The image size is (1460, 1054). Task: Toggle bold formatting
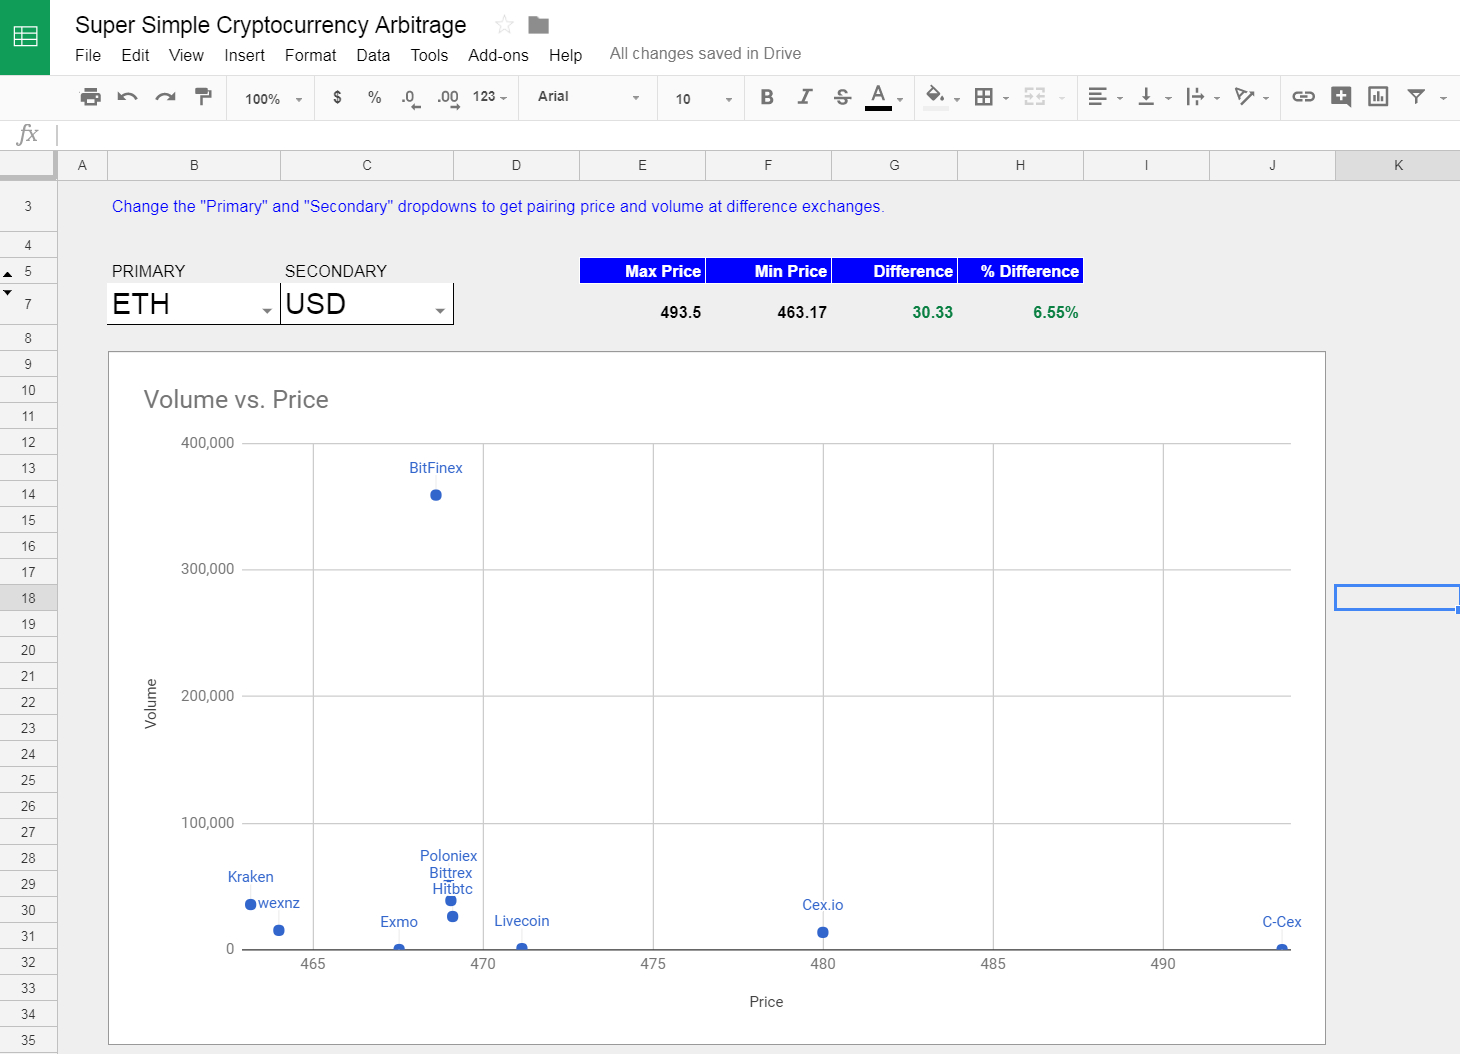[767, 97]
